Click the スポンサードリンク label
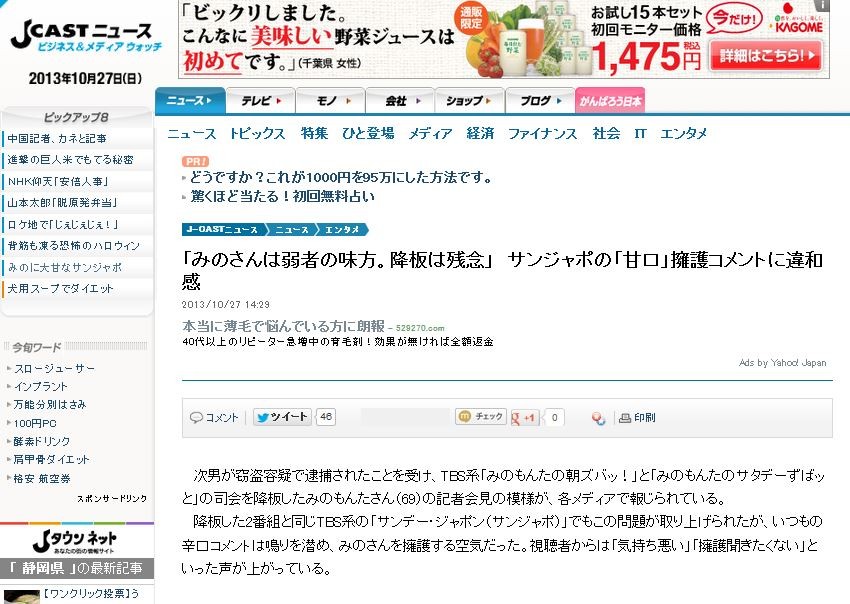Viewport: 850px width, 604px height. (x=112, y=498)
